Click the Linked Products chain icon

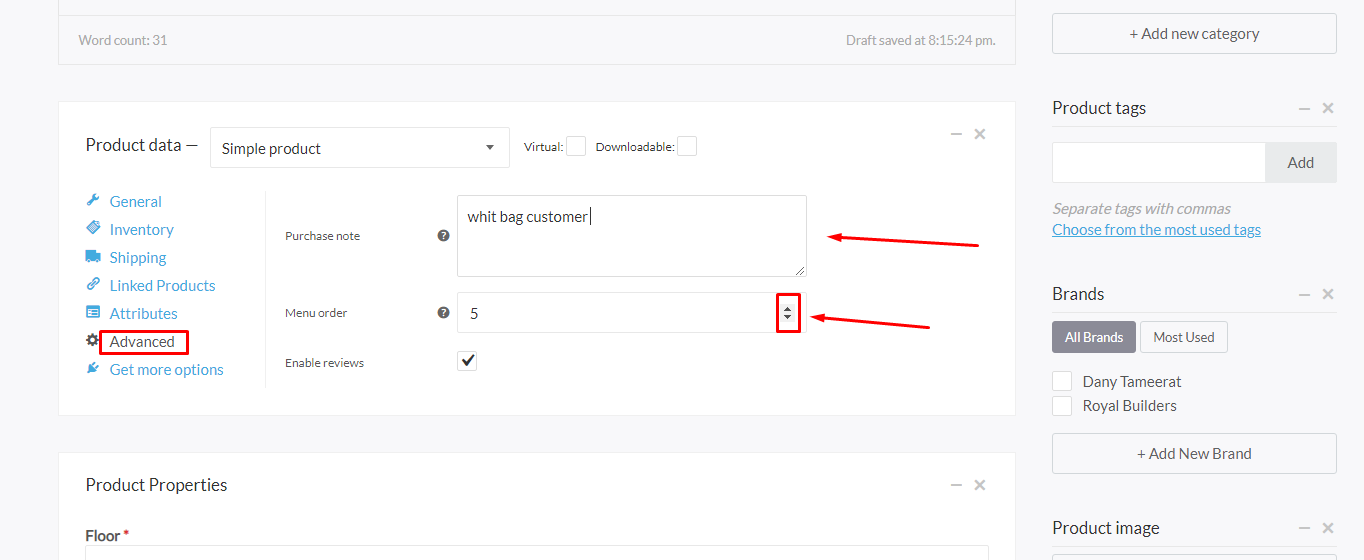coord(93,285)
